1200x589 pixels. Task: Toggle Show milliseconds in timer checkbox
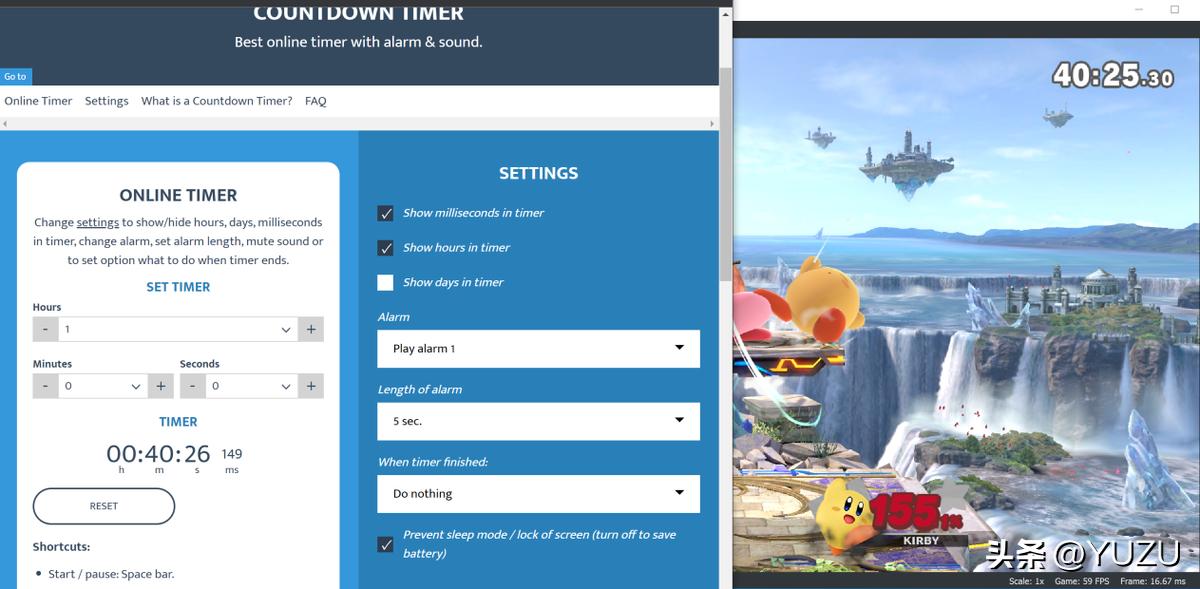385,213
